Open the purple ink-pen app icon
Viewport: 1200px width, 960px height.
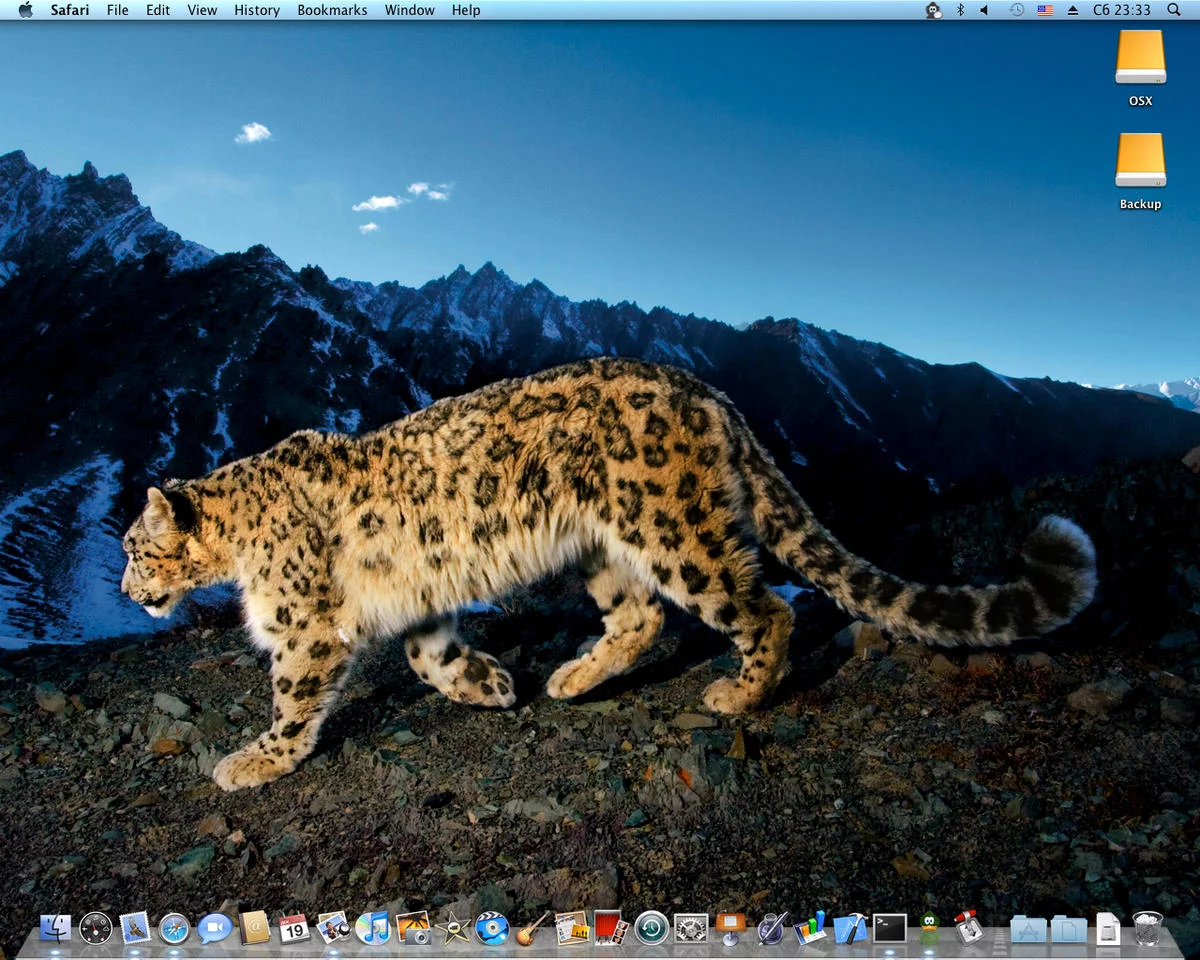771,928
